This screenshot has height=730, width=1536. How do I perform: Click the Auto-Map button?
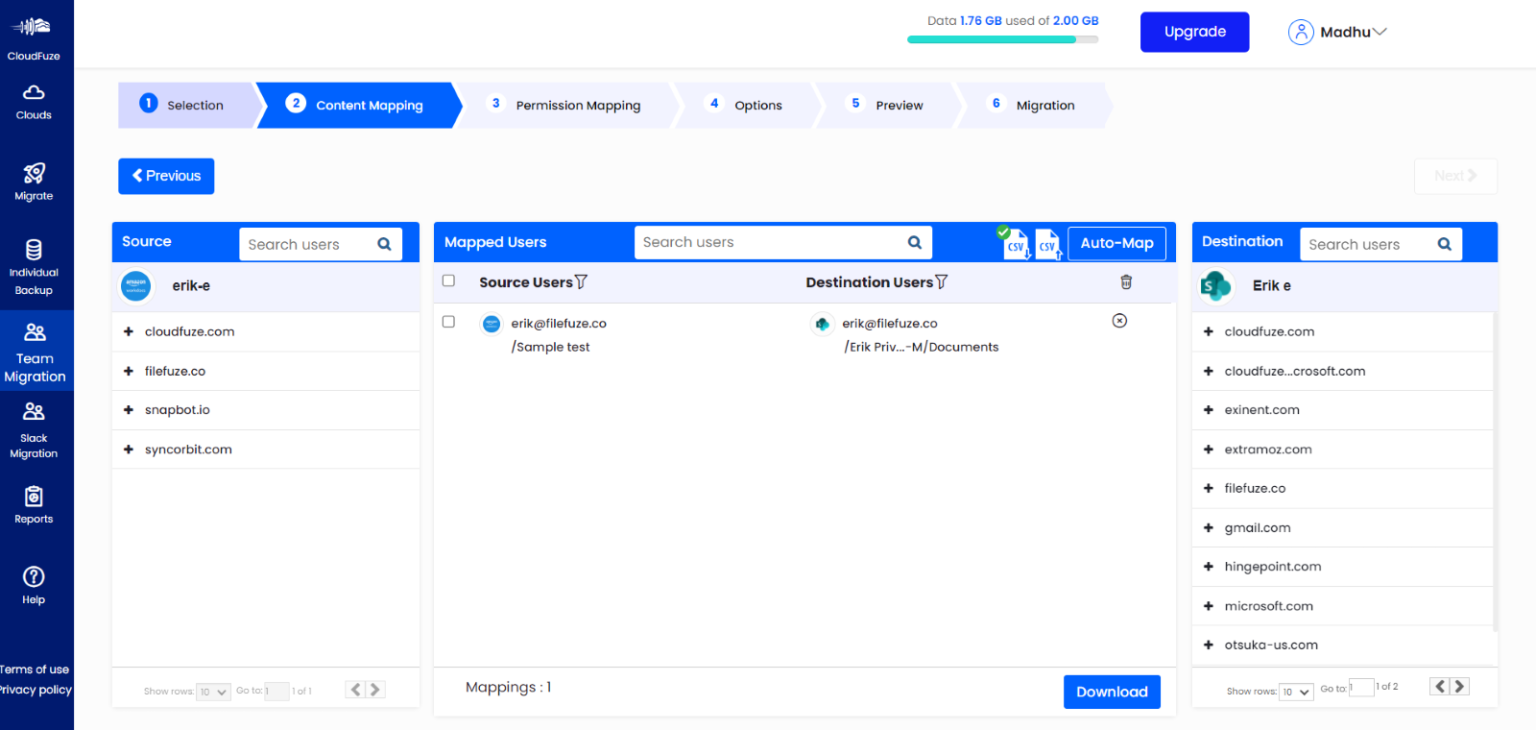pyautogui.click(x=1117, y=242)
